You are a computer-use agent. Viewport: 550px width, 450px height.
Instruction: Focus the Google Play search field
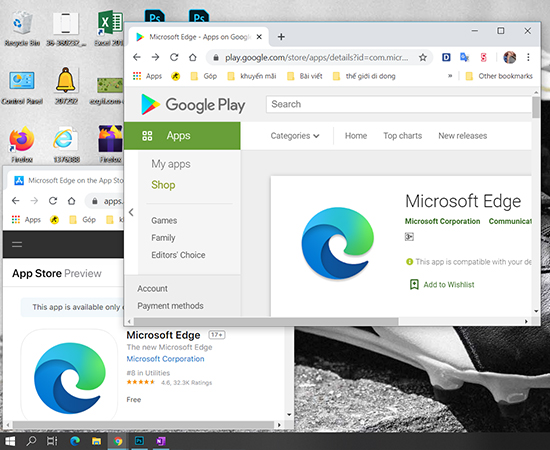(x=399, y=104)
